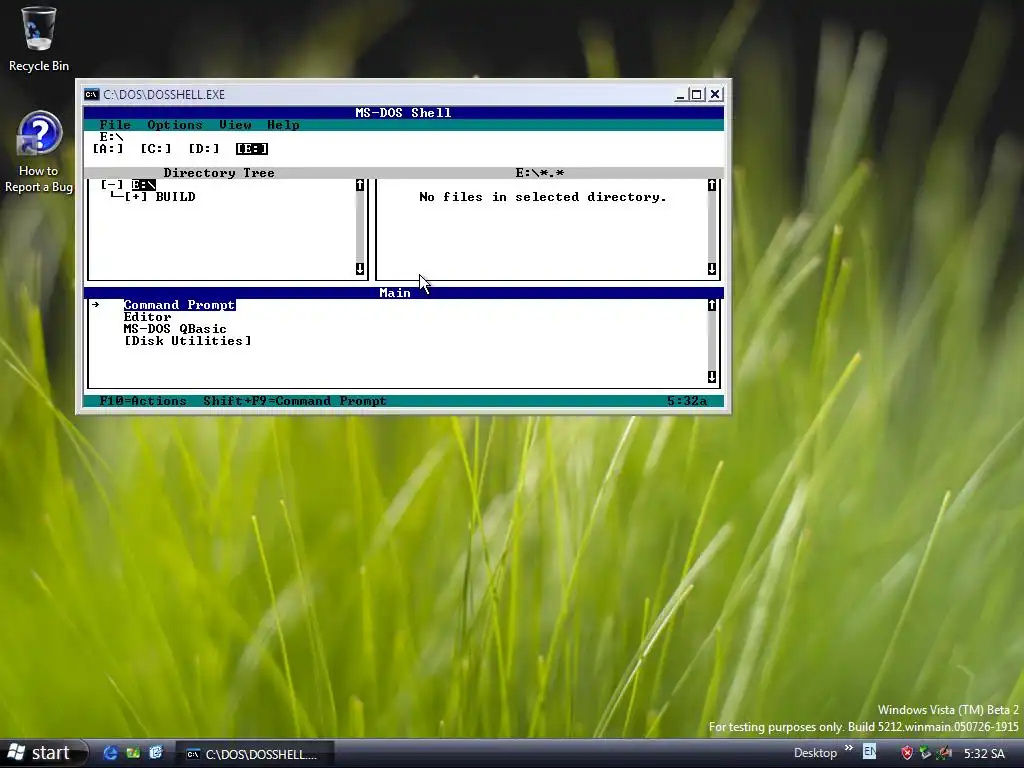Click the 5:32a time in status bar
This screenshot has height=768, width=1024.
(687, 401)
